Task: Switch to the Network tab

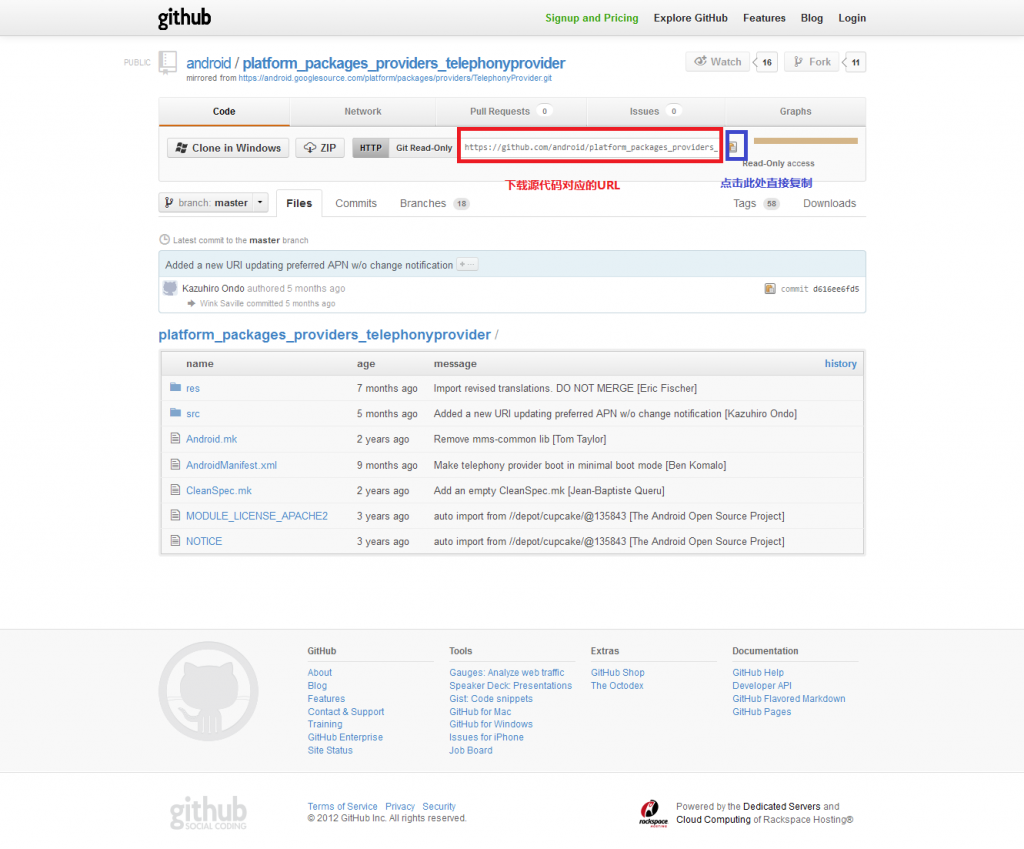Action: (363, 112)
